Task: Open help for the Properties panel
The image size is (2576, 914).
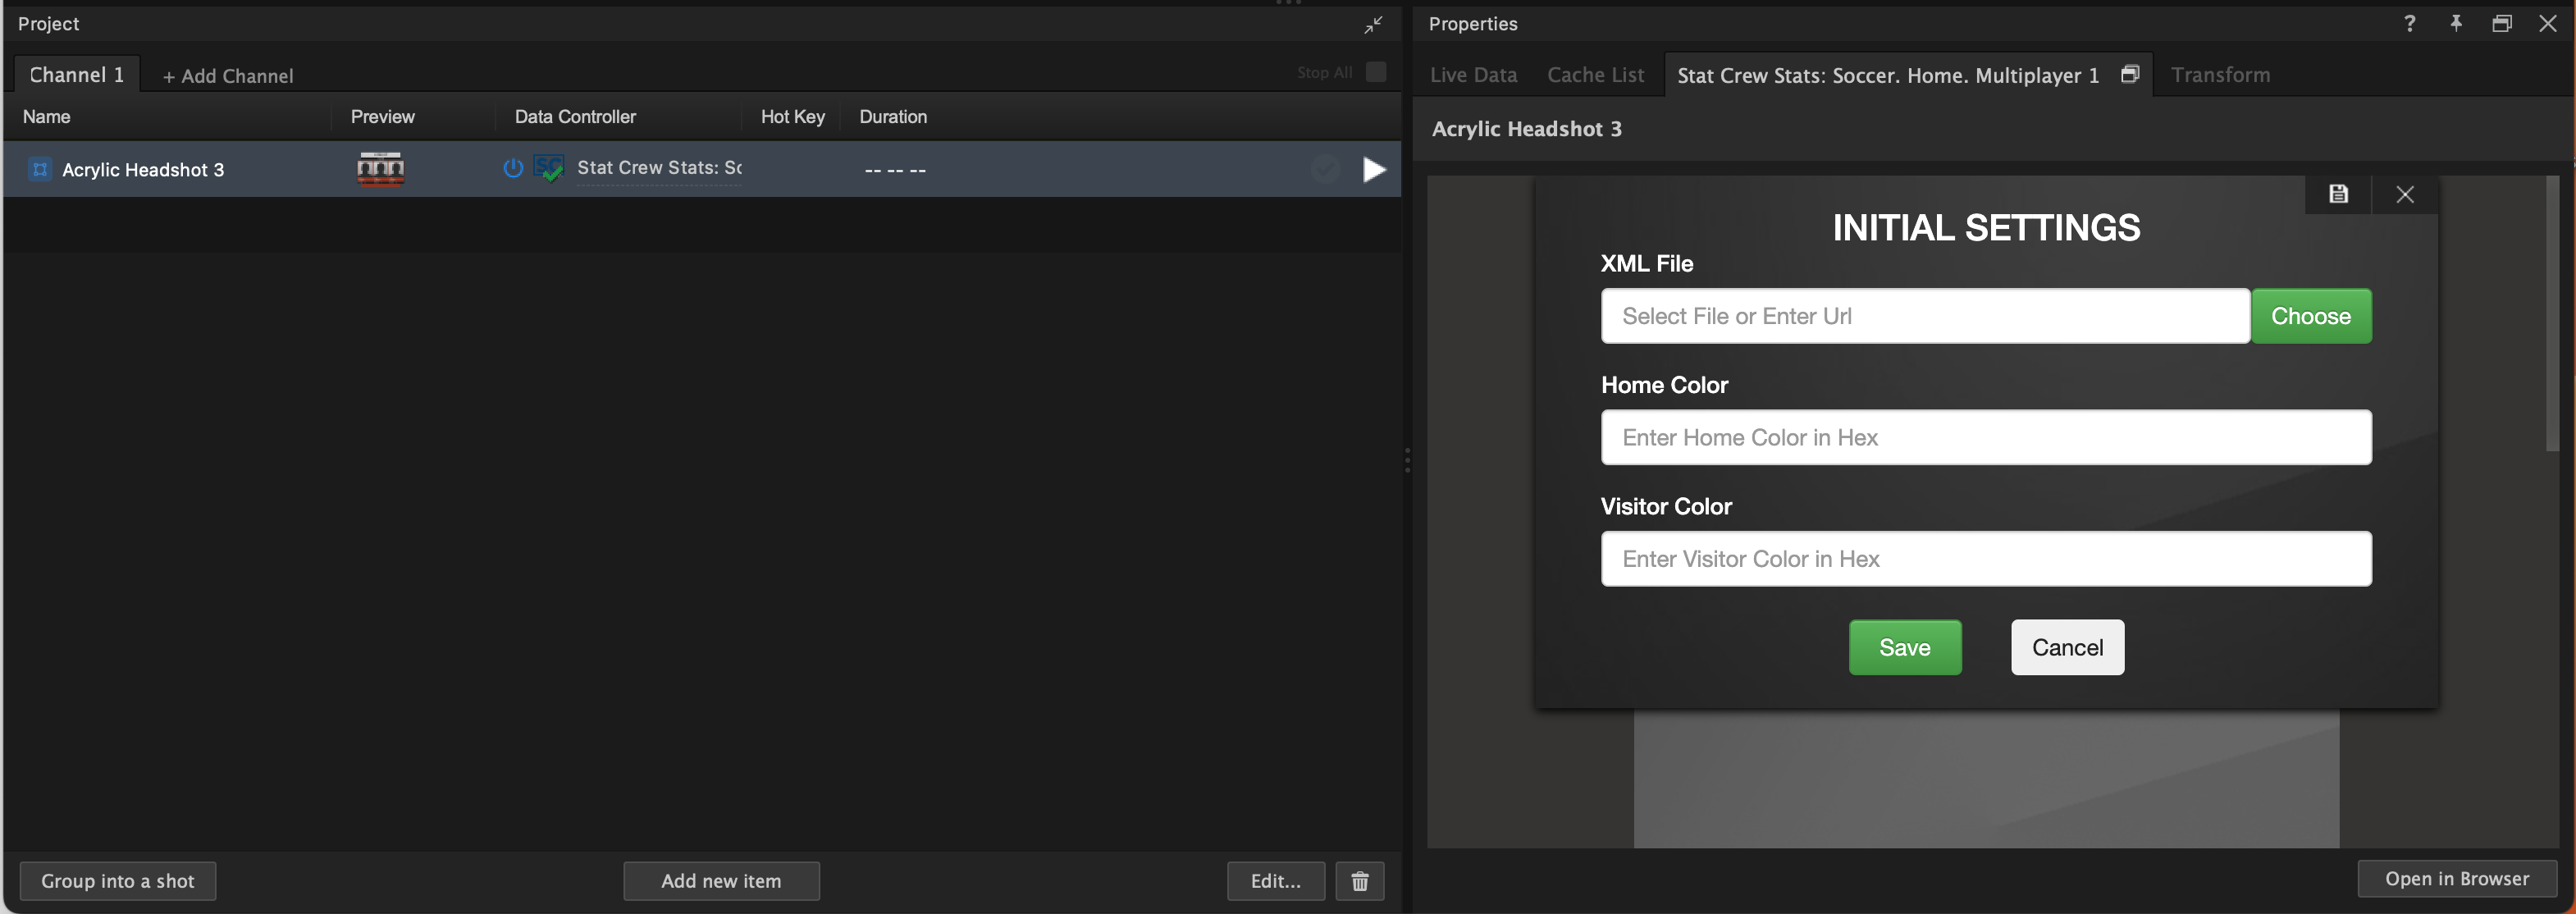Action: (x=2410, y=23)
